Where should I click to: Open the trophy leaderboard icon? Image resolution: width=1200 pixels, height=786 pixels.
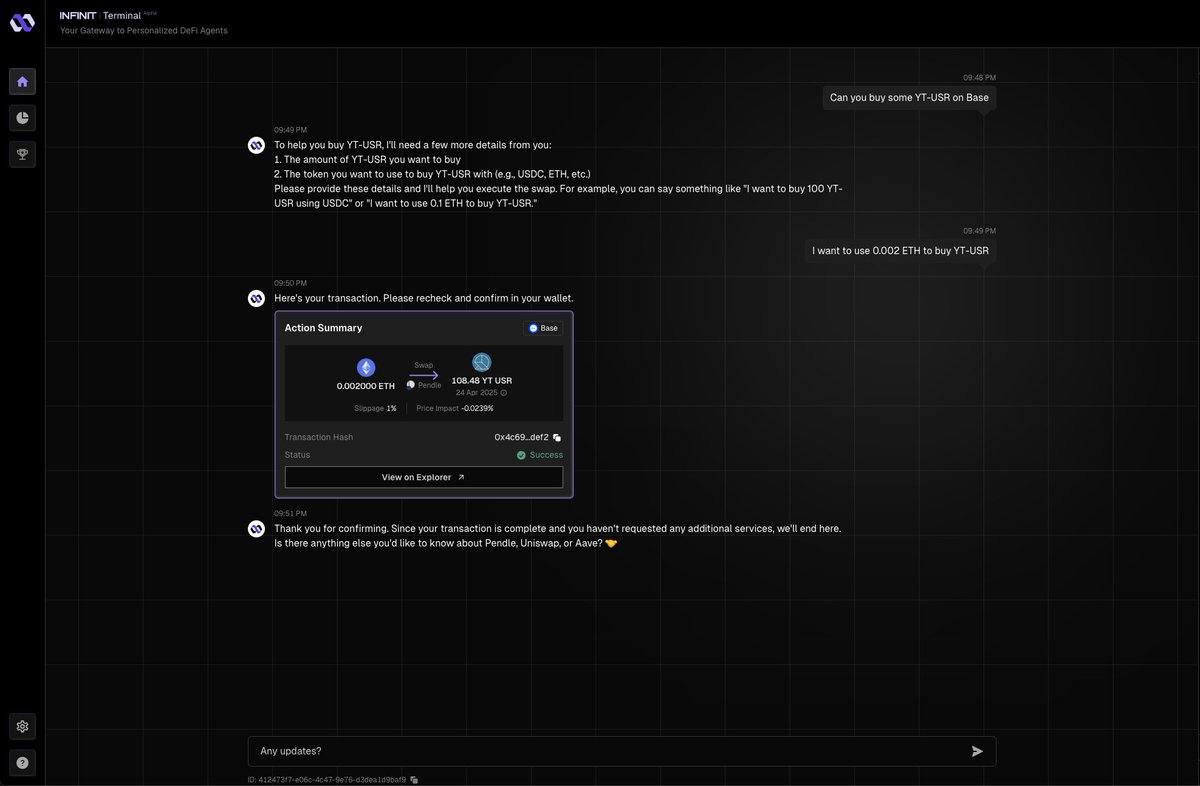click(x=22, y=153)
